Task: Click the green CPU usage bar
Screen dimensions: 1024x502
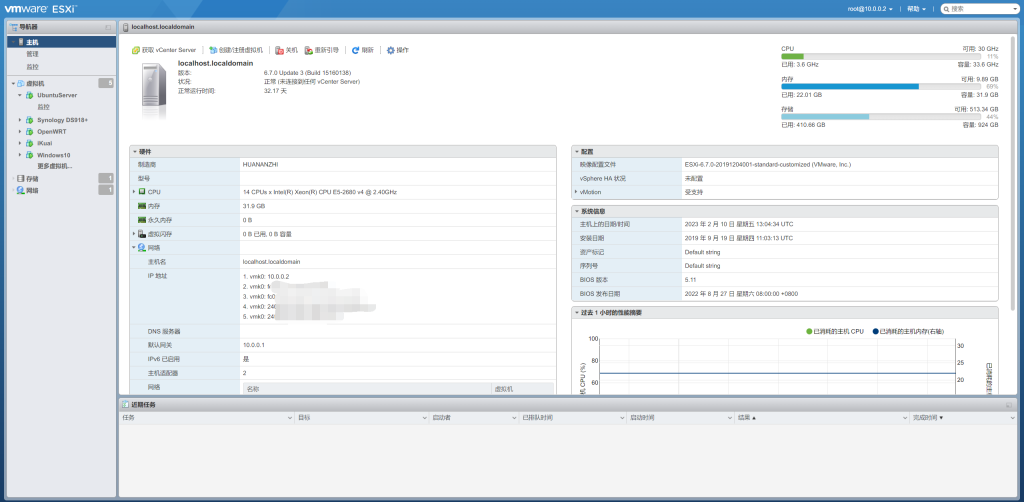Action: pos(792,57)
